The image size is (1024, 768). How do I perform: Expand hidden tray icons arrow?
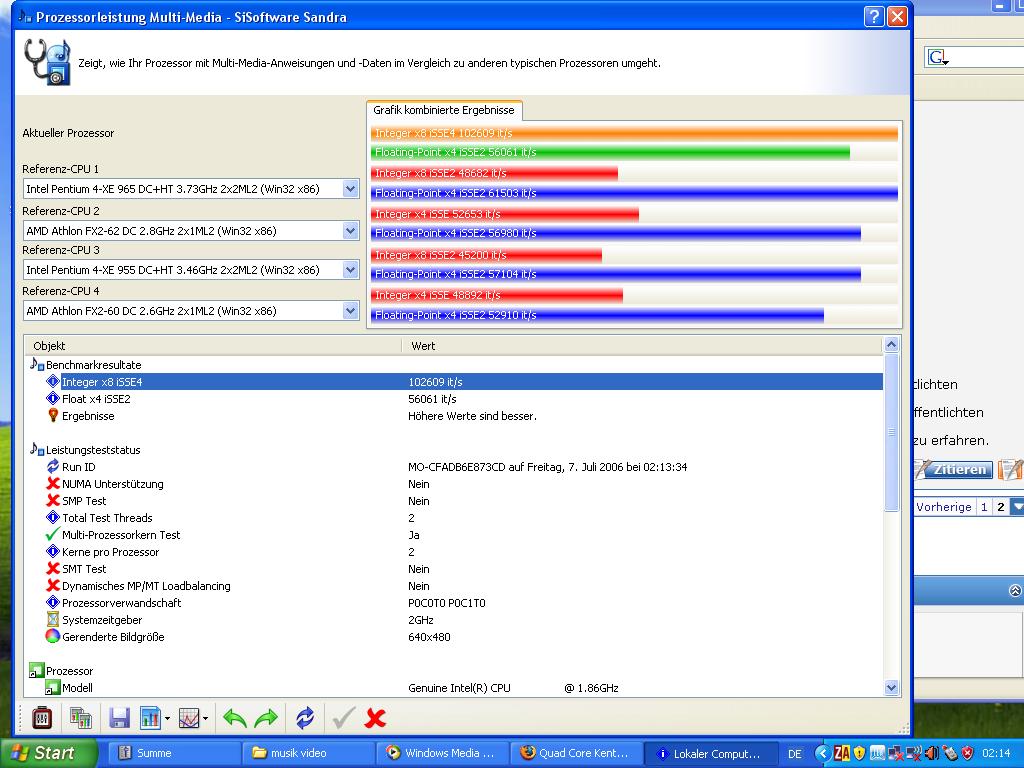(822, 754)
